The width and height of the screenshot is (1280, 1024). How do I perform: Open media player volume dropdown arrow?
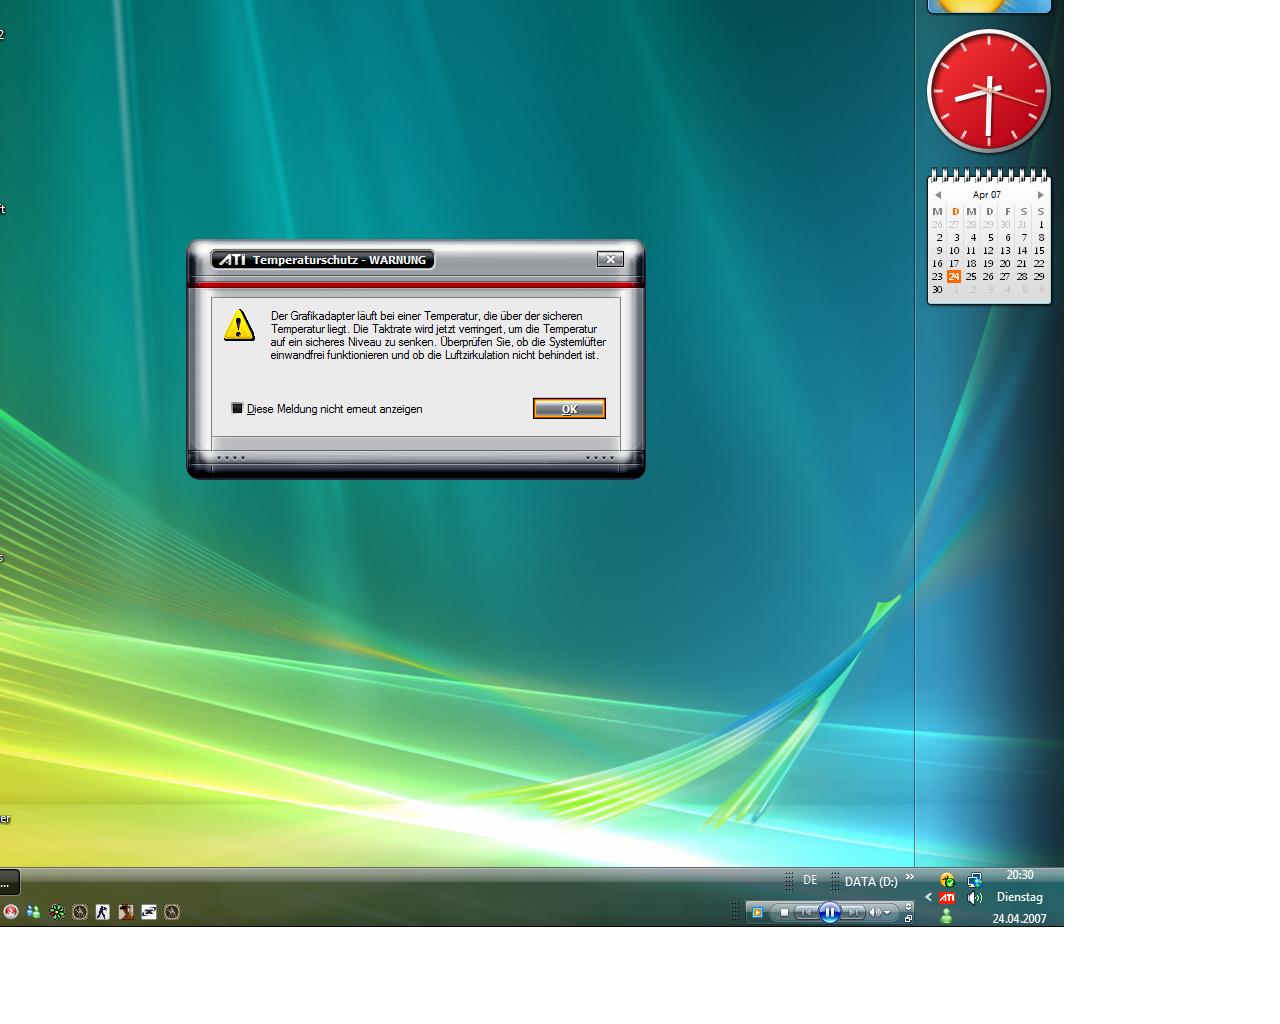886,912
